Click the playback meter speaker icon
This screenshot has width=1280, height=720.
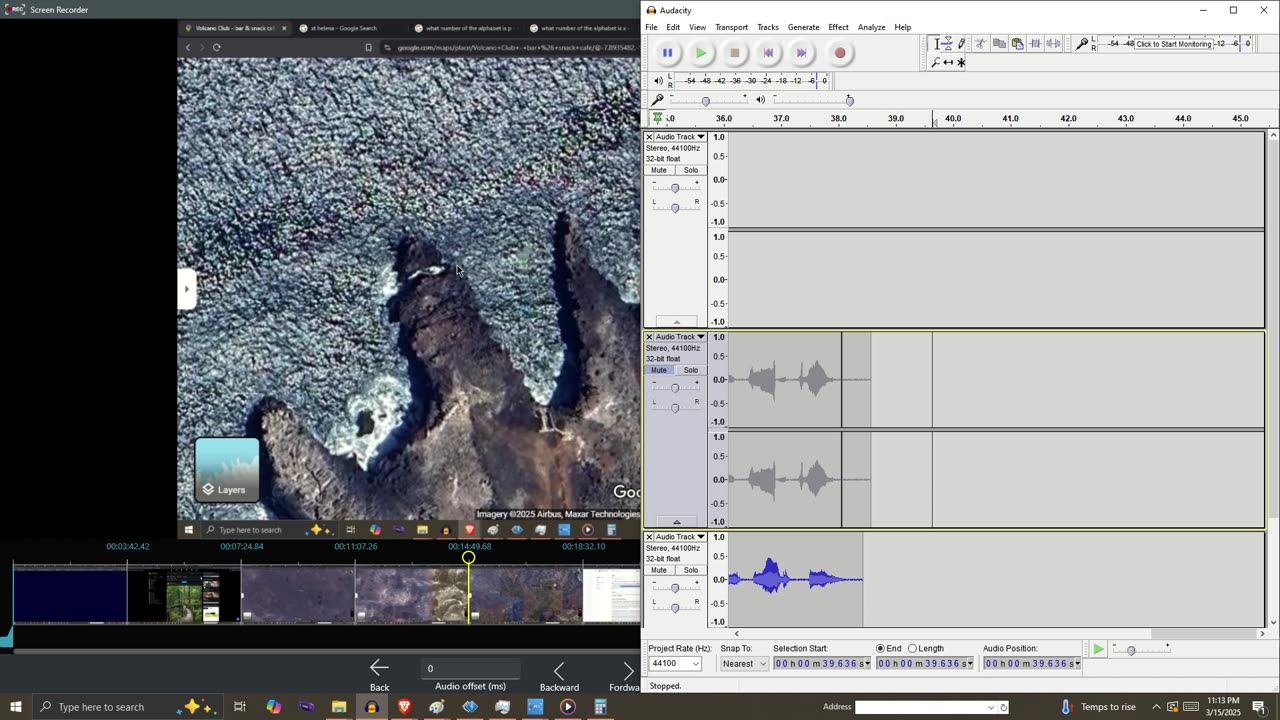pos(658,81)
